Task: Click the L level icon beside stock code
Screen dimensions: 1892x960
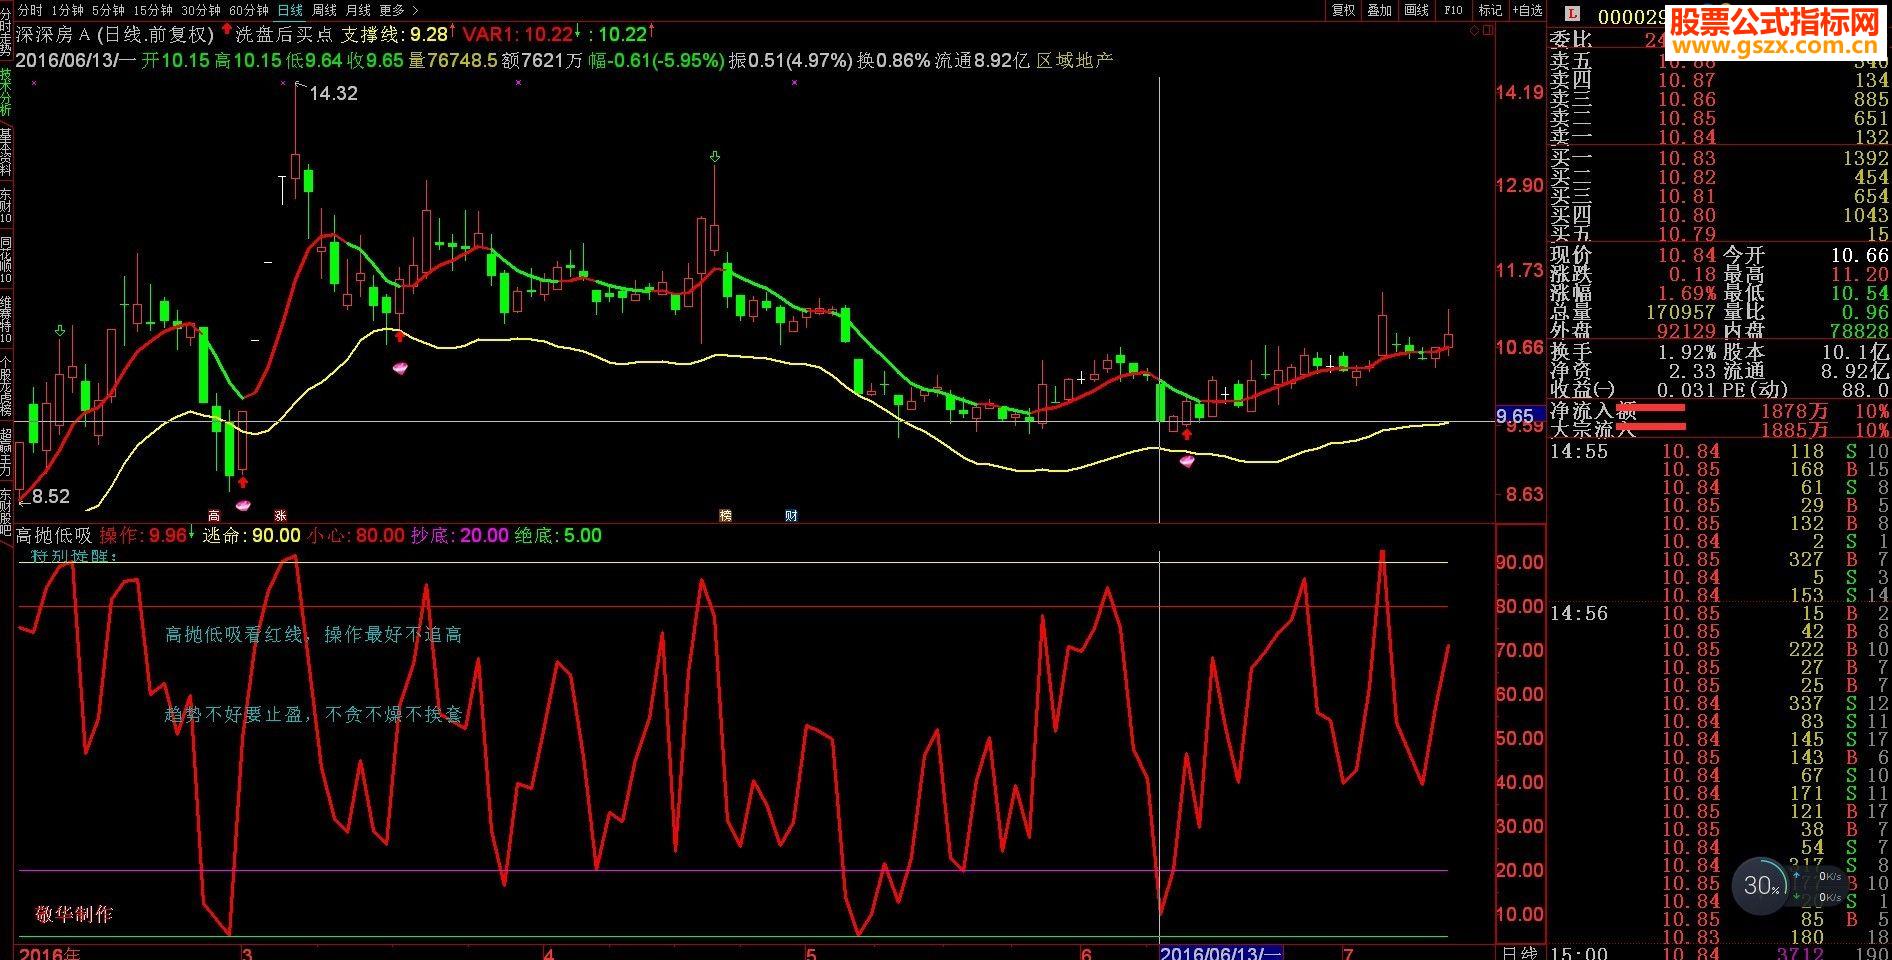Action: pos(1573,15)
